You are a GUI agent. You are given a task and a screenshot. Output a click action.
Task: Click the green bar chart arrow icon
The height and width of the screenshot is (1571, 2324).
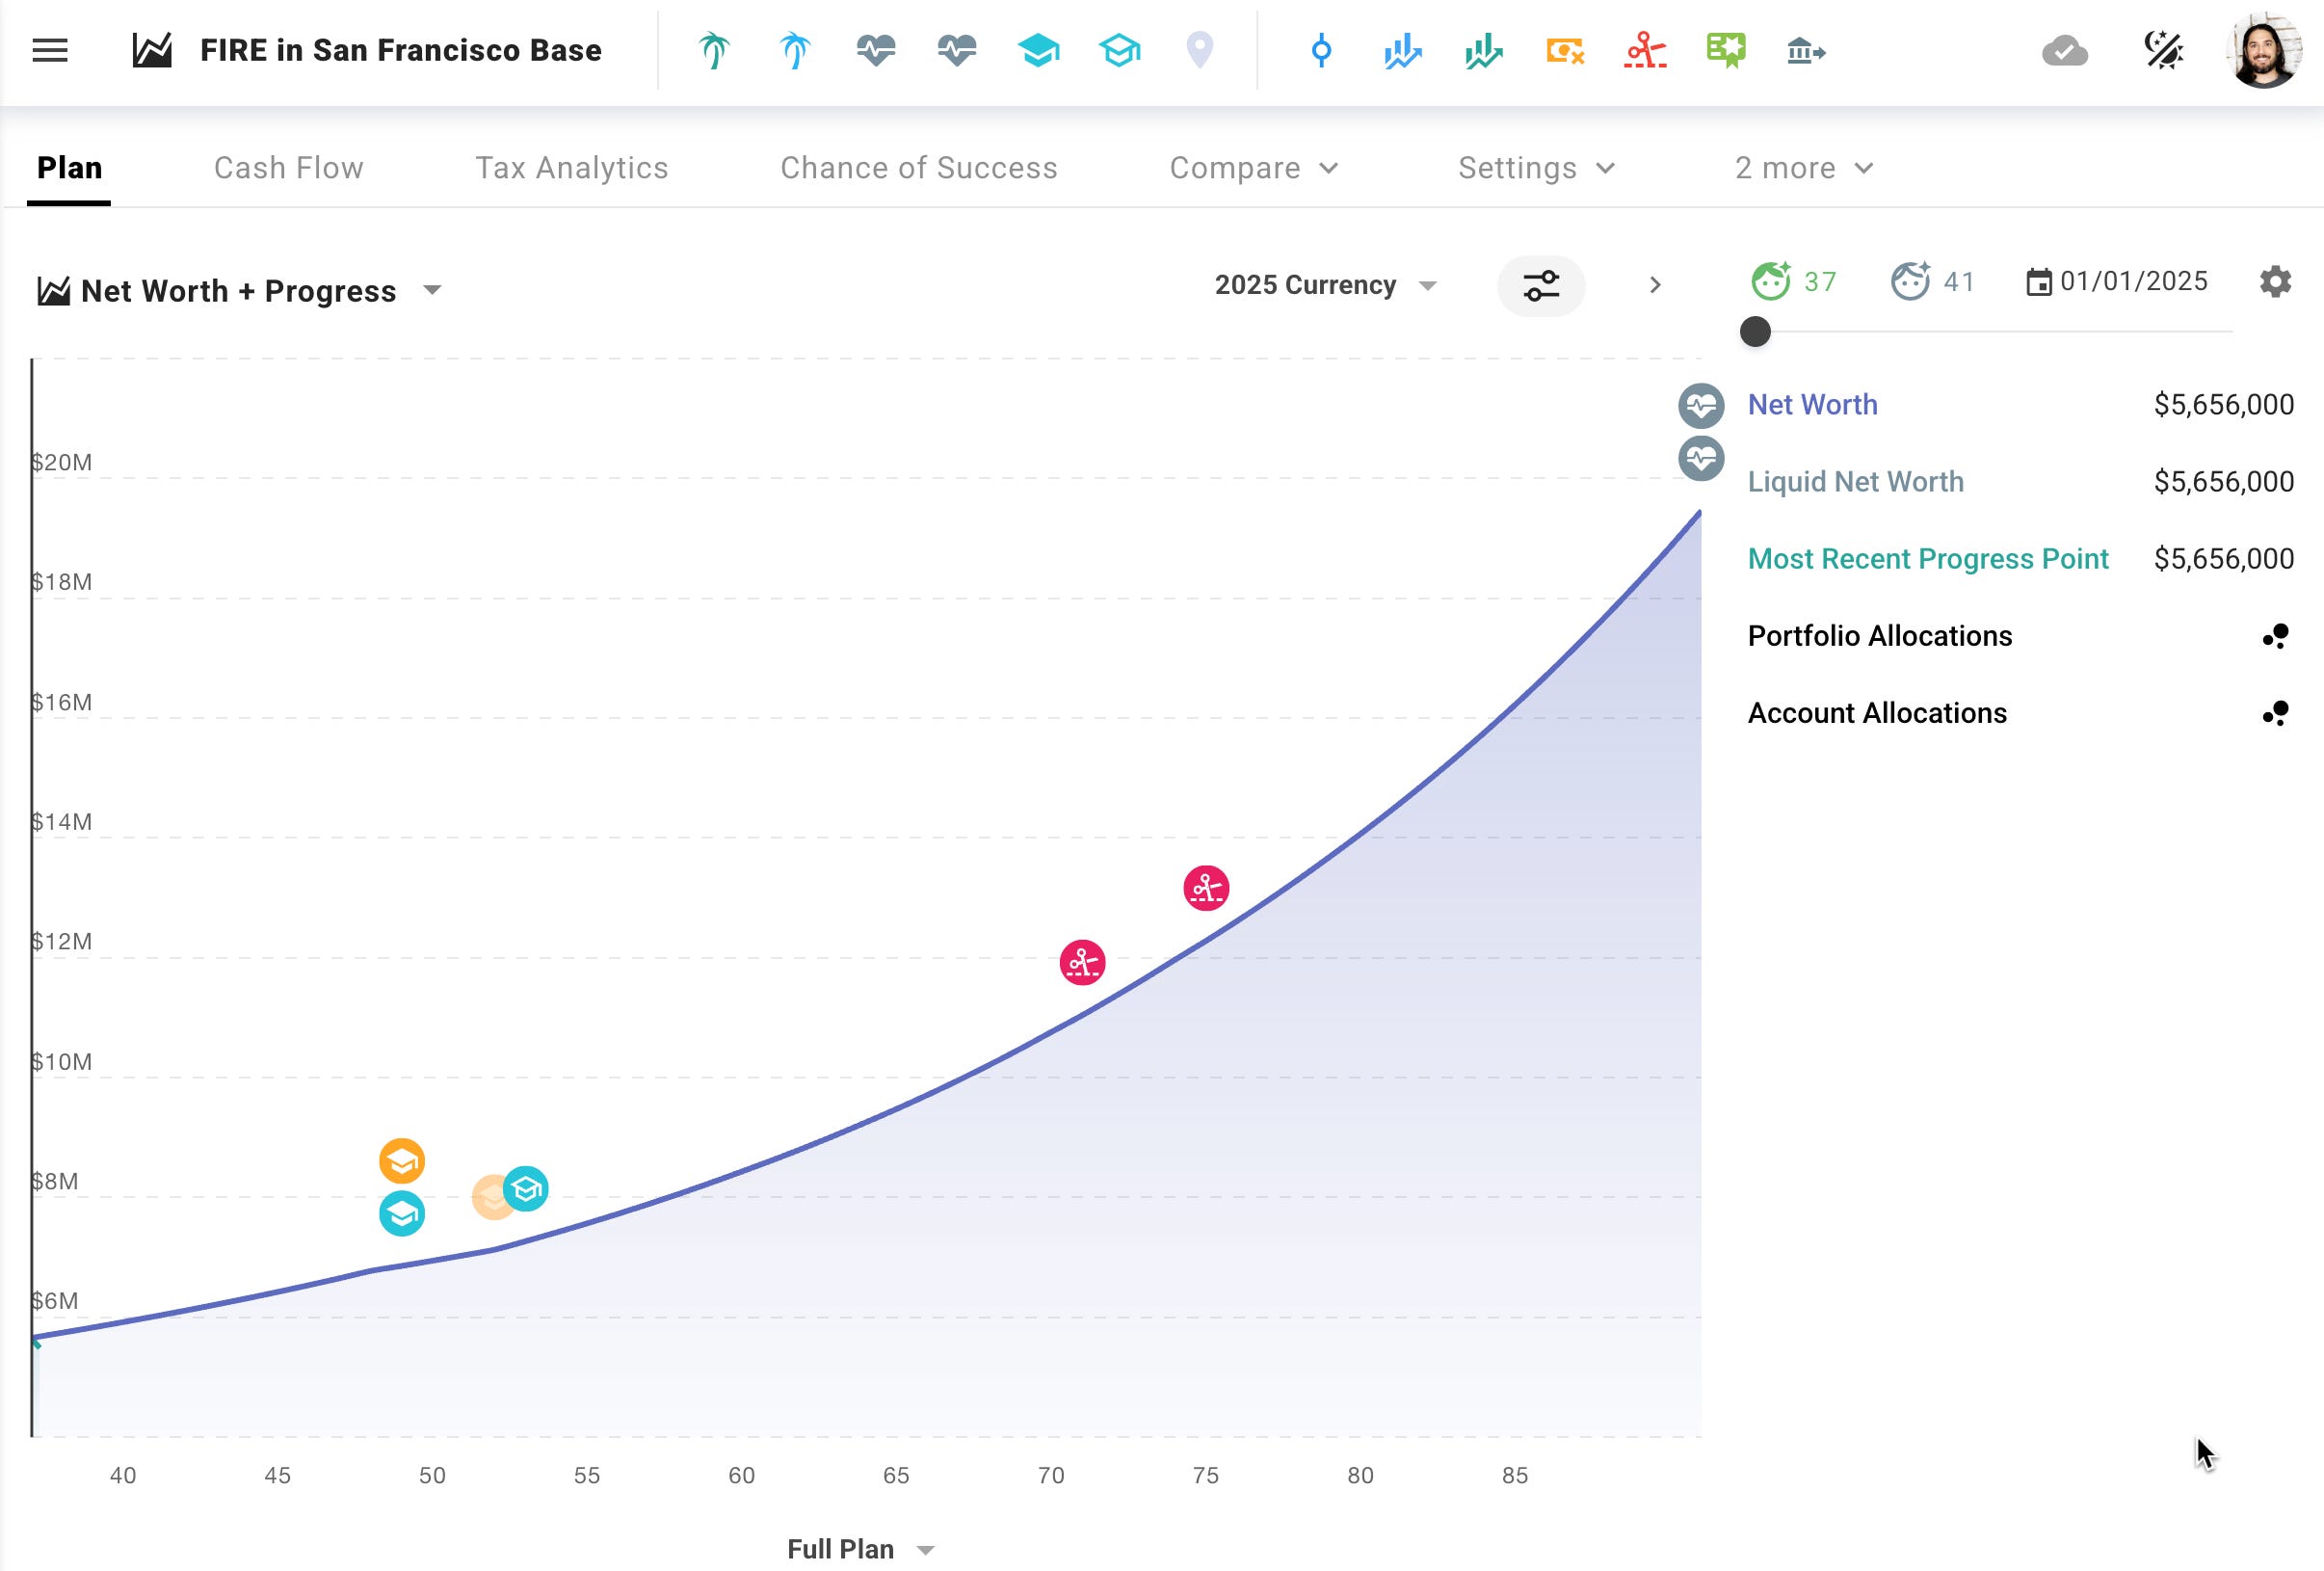point(1484,50)
